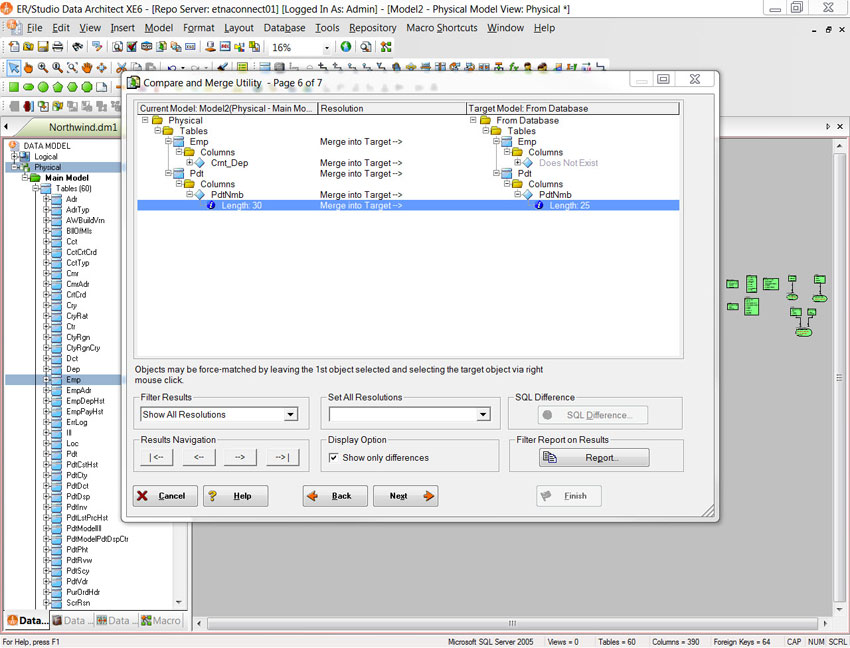Click the Open file toolbar icon
The image size is (850, 648).
pos(28,47)
